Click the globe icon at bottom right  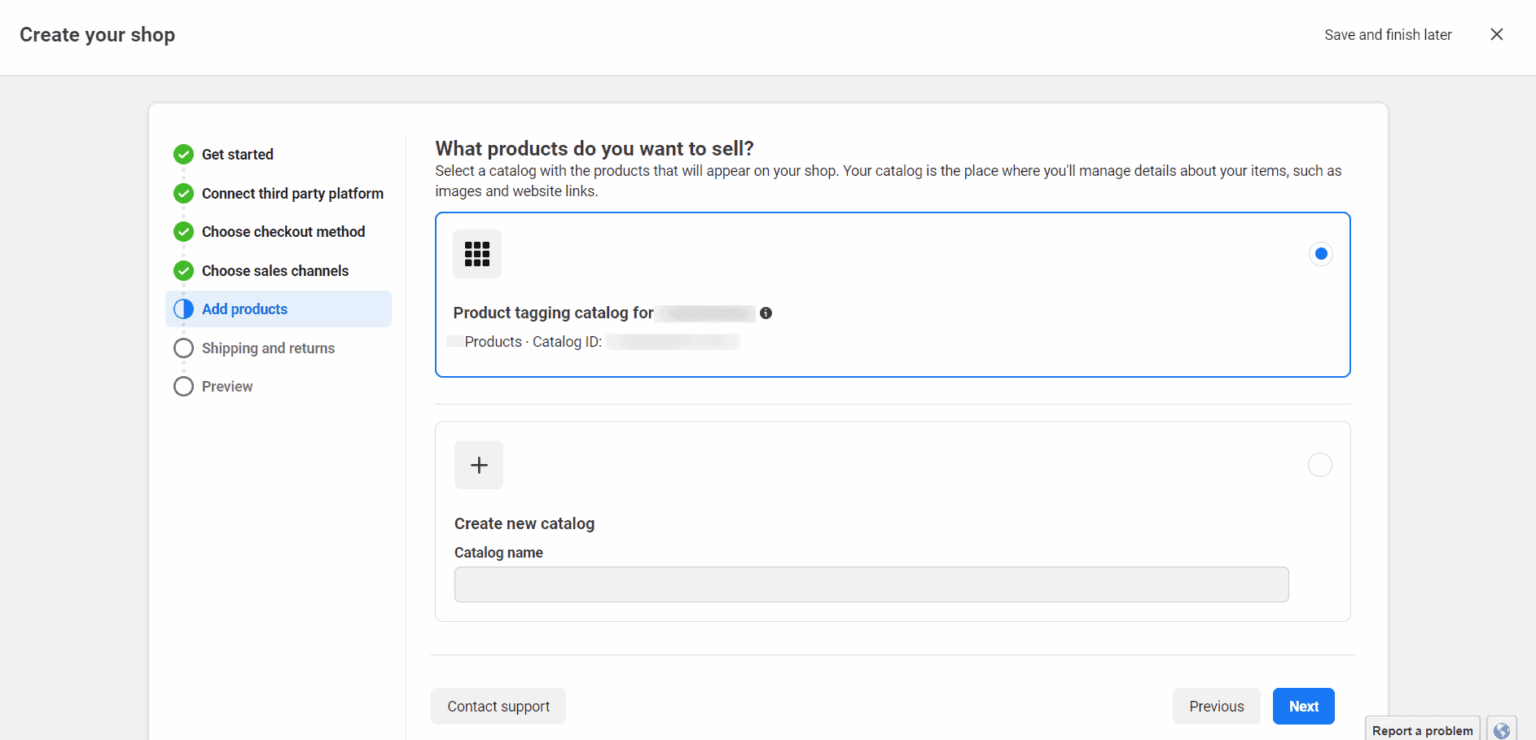(x=1501, y=730)
